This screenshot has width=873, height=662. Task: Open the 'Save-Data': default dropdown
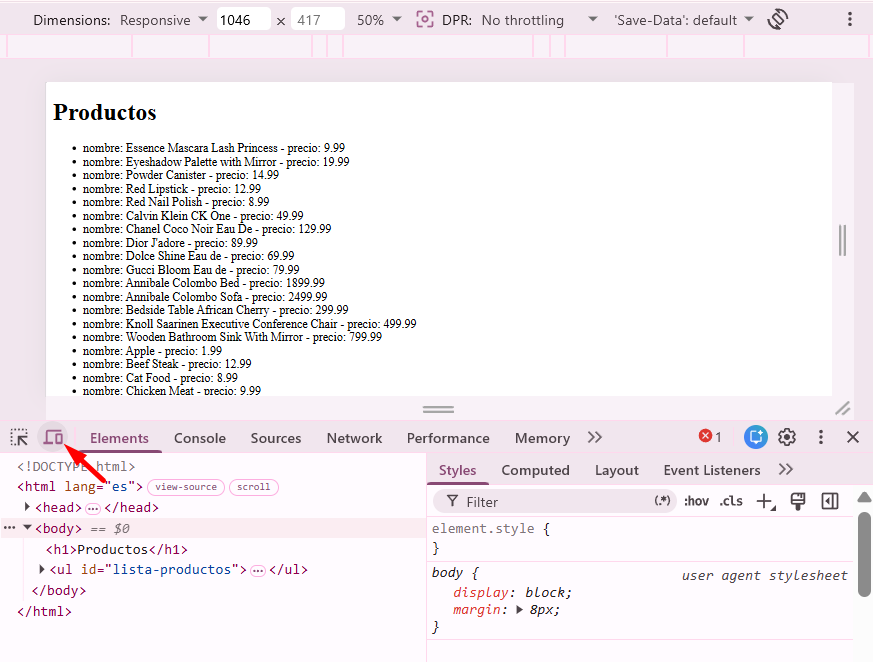[x=684, y=20]
